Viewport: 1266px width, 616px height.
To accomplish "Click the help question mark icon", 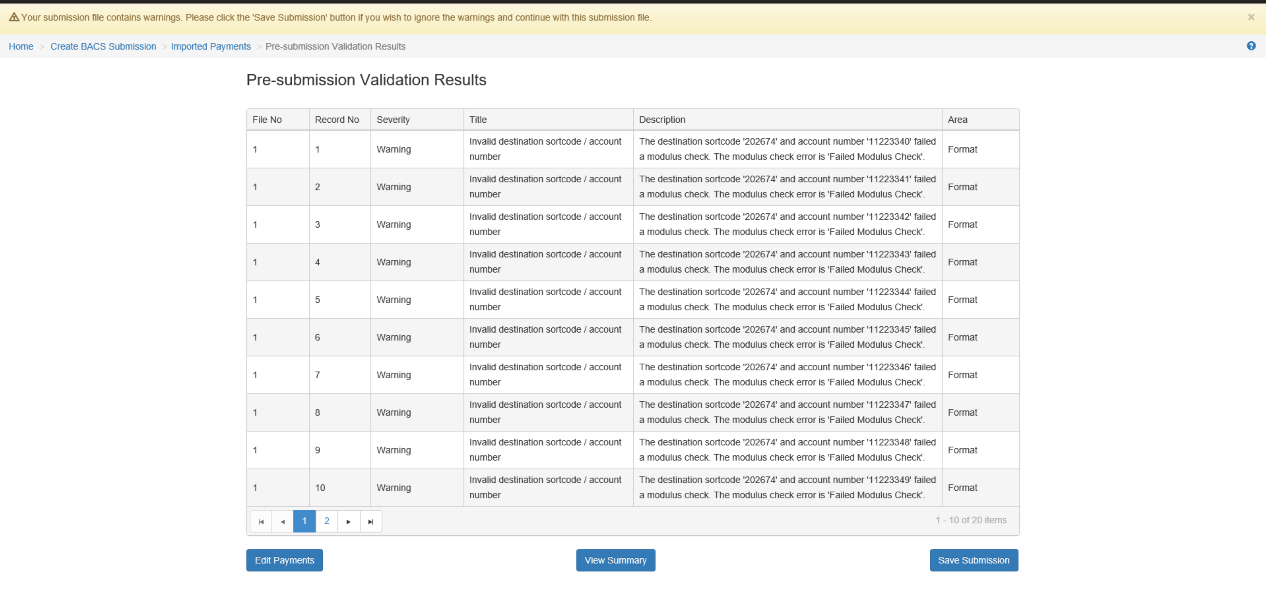I will click(x=1251, y=46).
